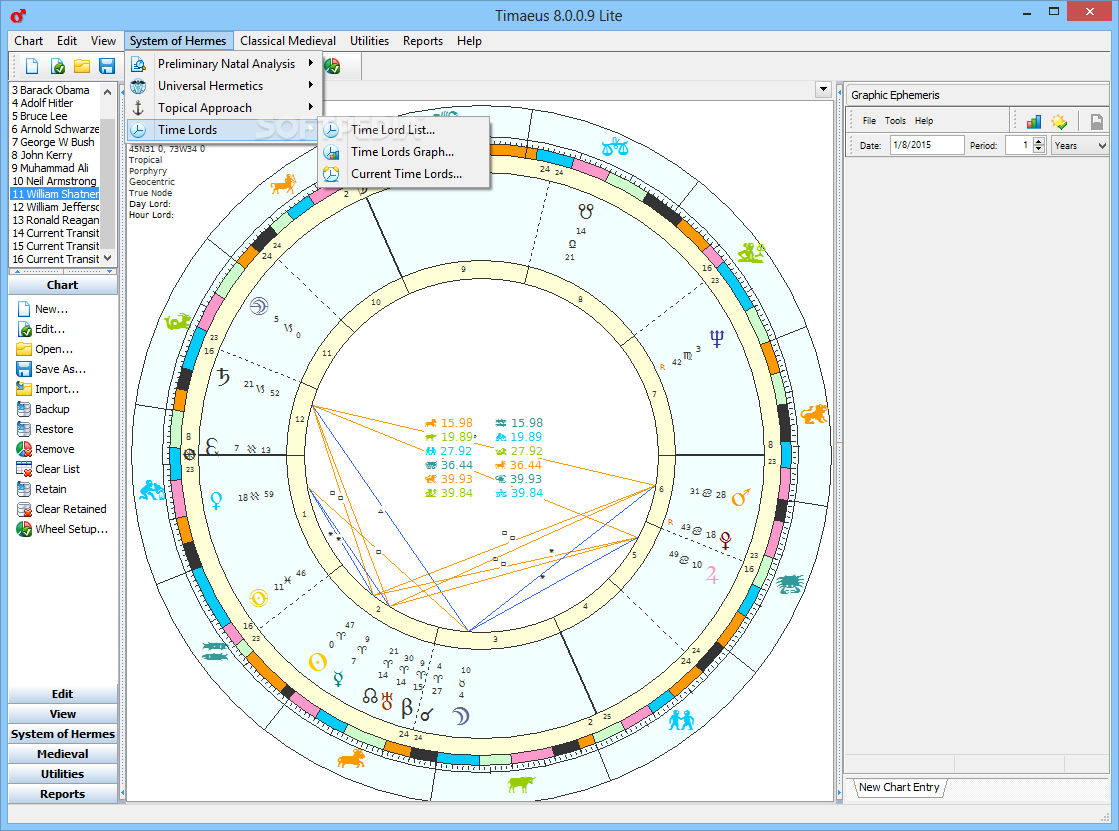Click the Save As... disk icon in sidebar
This screenshot has height=831, width=1119.
[24, 369]
